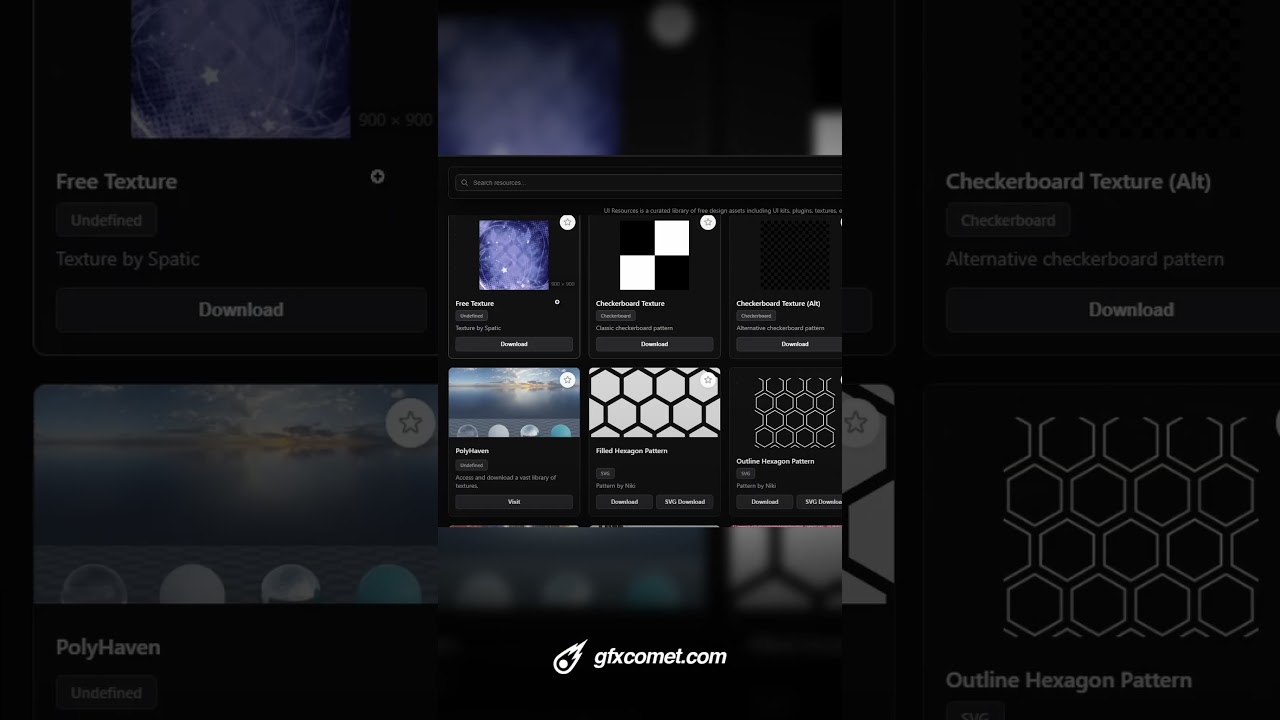
Task: Click 'Pattern by Niki' under Filled Hexagon Pattern
Action: [616, 486]
